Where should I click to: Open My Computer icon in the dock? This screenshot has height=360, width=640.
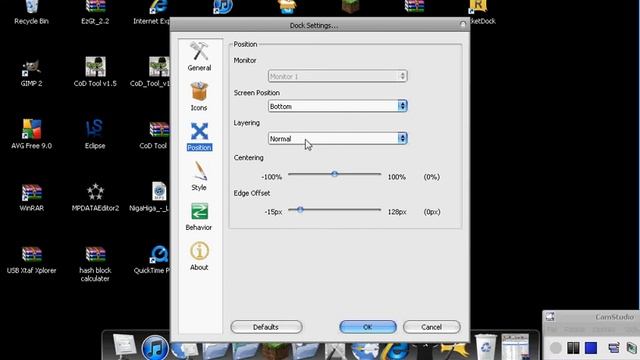124,346
